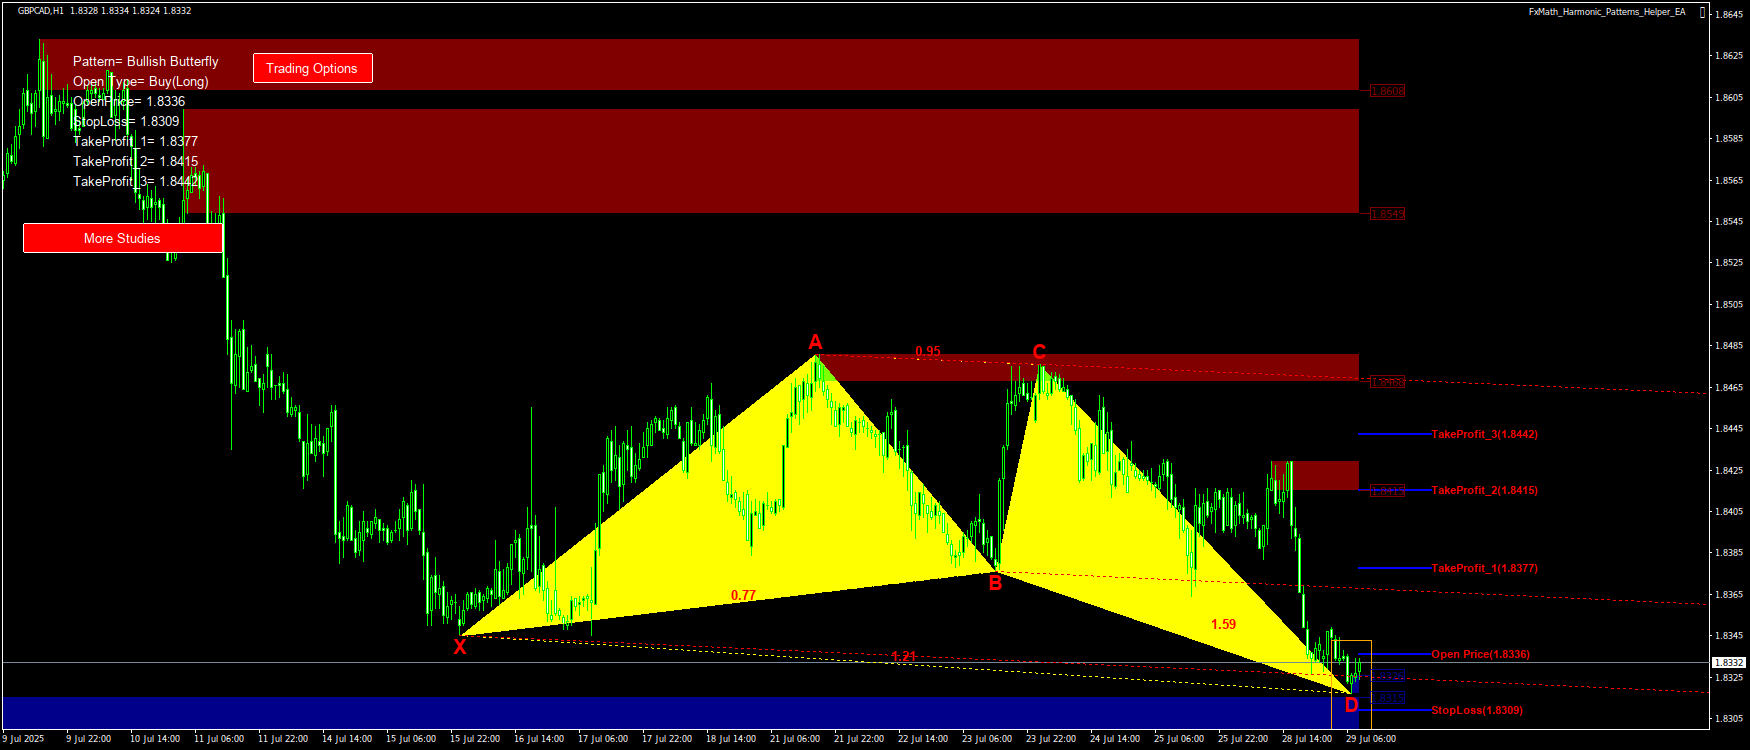Click the 1.59 ratio label on CD leg
Viewport: 1750px width, 750px height.
[x=1223, y=624]
